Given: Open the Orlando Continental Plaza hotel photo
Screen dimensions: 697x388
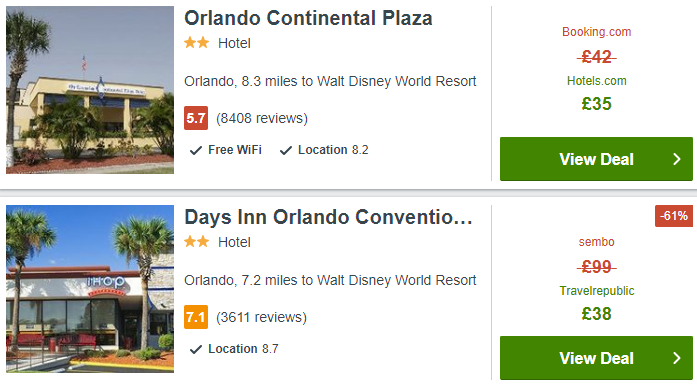Looking at the screenshot, I should click(90, 90).
